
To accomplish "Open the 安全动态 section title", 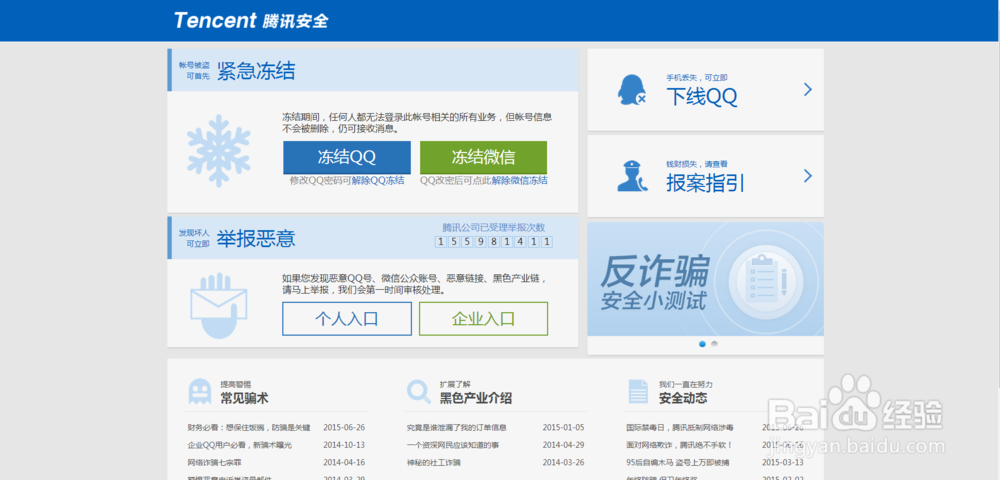I will pyautogui.click(x=683, y=399).
